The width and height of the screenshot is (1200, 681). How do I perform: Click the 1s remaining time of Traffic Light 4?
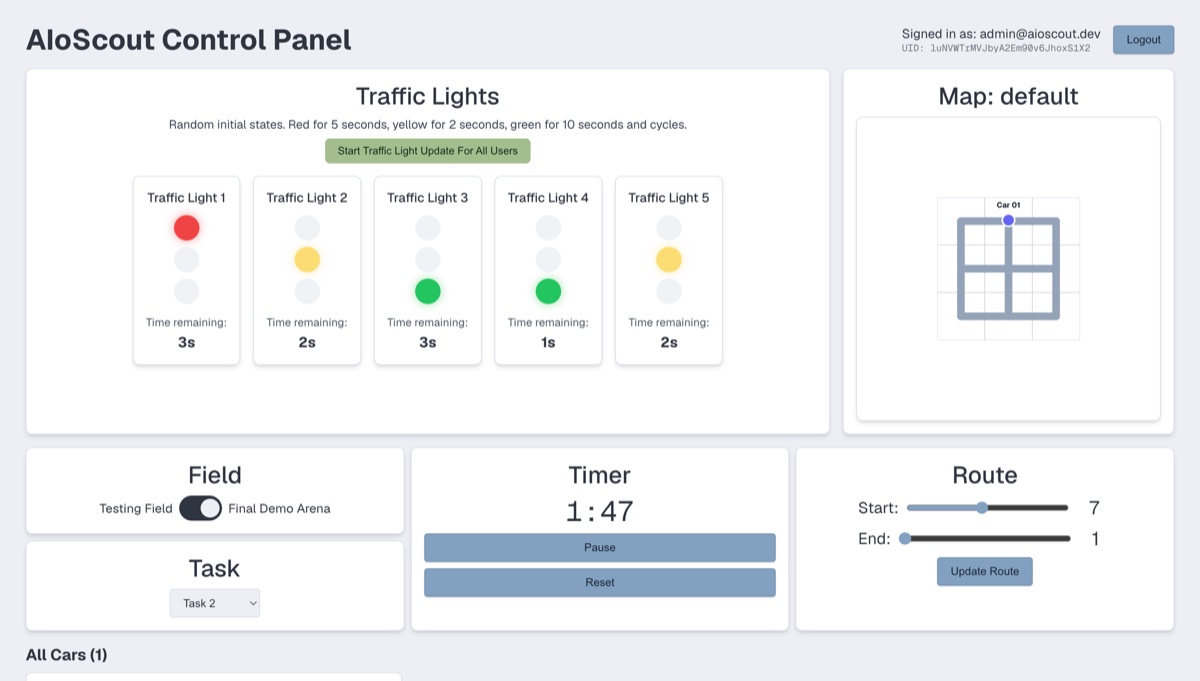pos(548,342)
